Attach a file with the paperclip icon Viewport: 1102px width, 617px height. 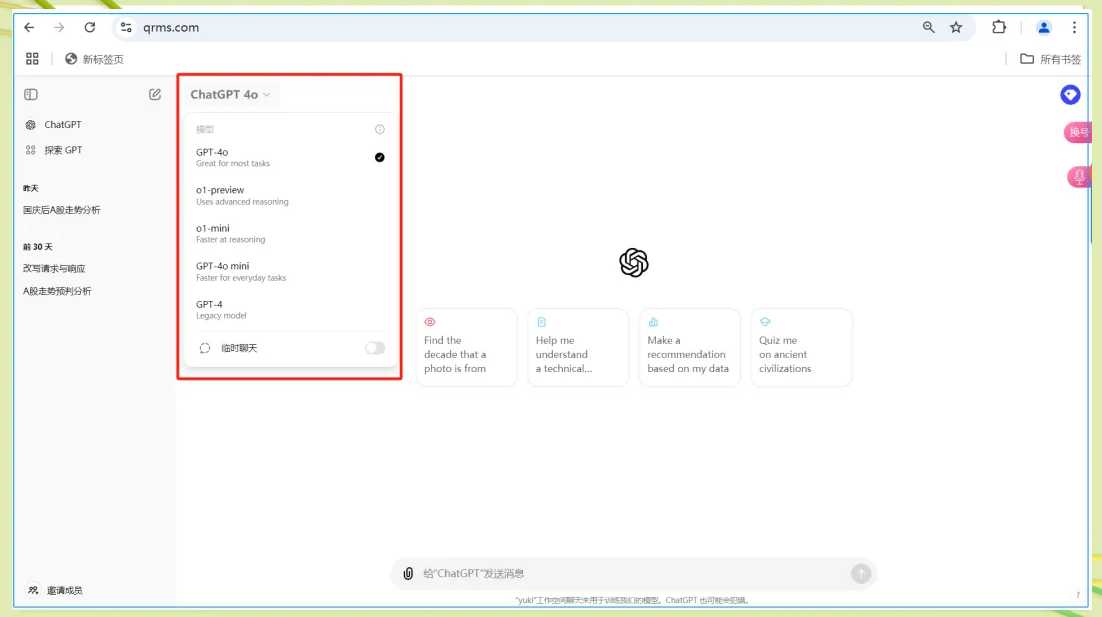tap(408, 573)
